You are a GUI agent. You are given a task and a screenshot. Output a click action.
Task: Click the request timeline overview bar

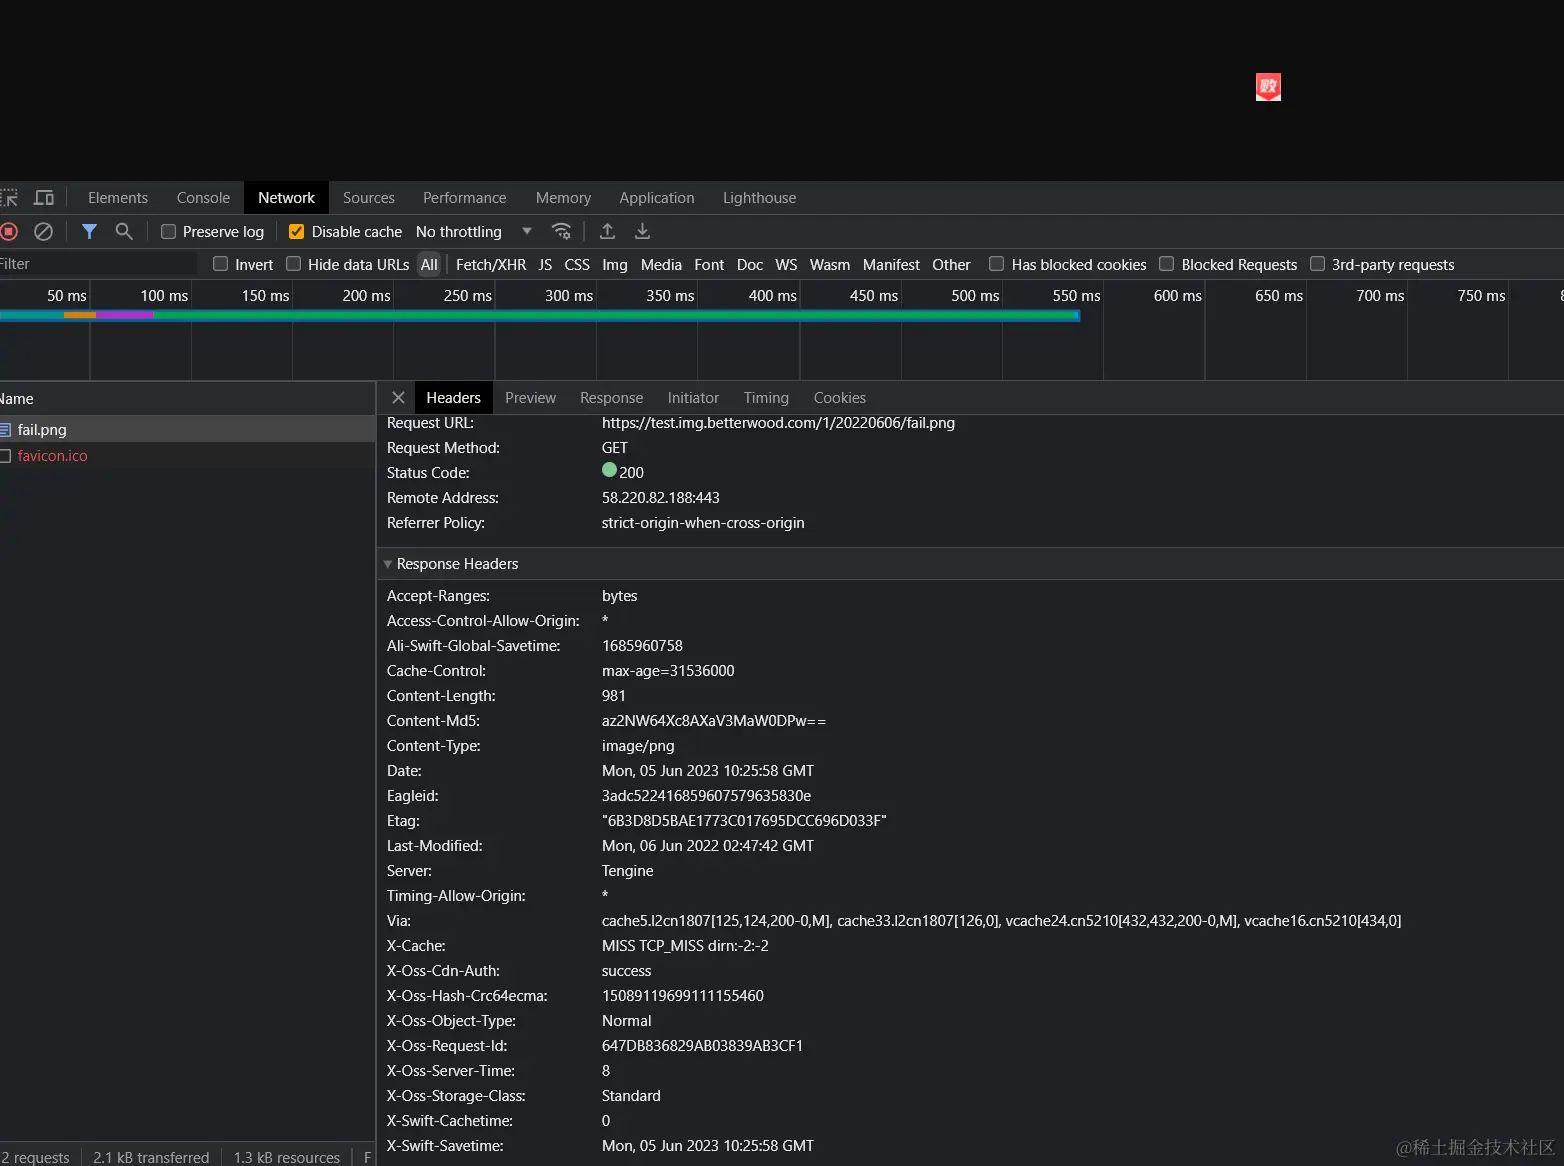540,315
